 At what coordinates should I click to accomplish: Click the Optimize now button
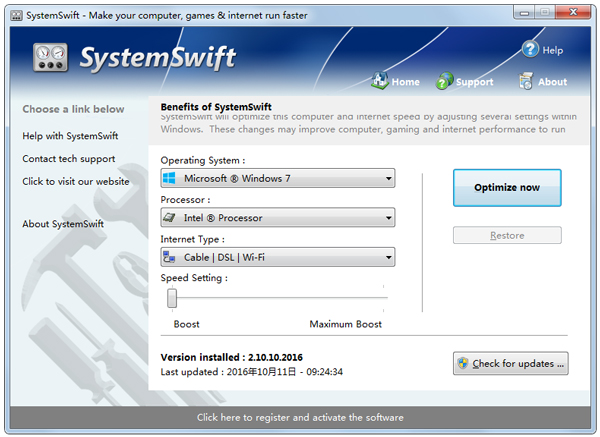click(507, 188)
